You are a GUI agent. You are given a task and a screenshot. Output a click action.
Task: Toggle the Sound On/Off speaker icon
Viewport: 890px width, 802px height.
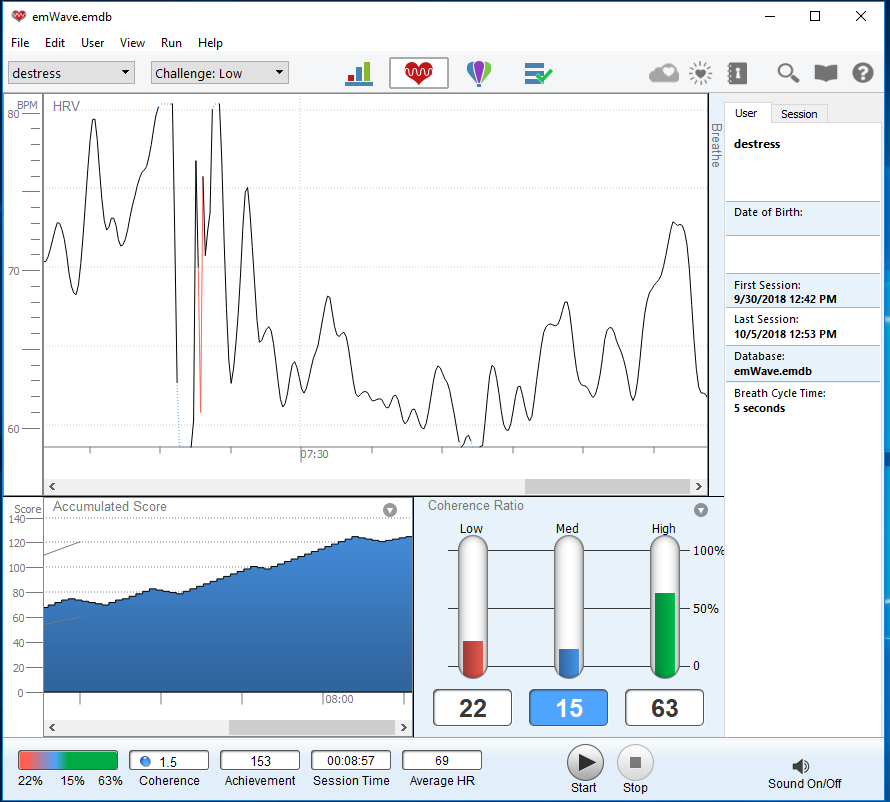click(800, 766)
